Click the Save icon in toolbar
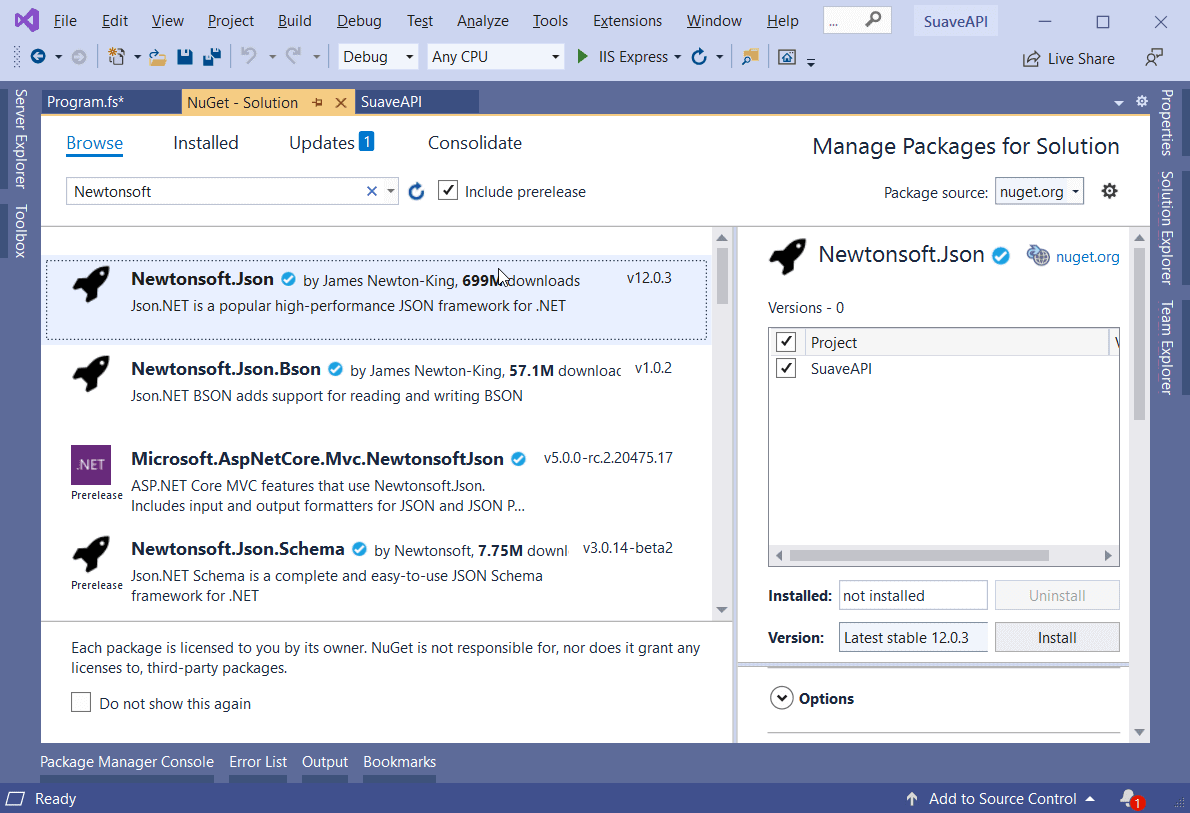 tap(184, 56)
